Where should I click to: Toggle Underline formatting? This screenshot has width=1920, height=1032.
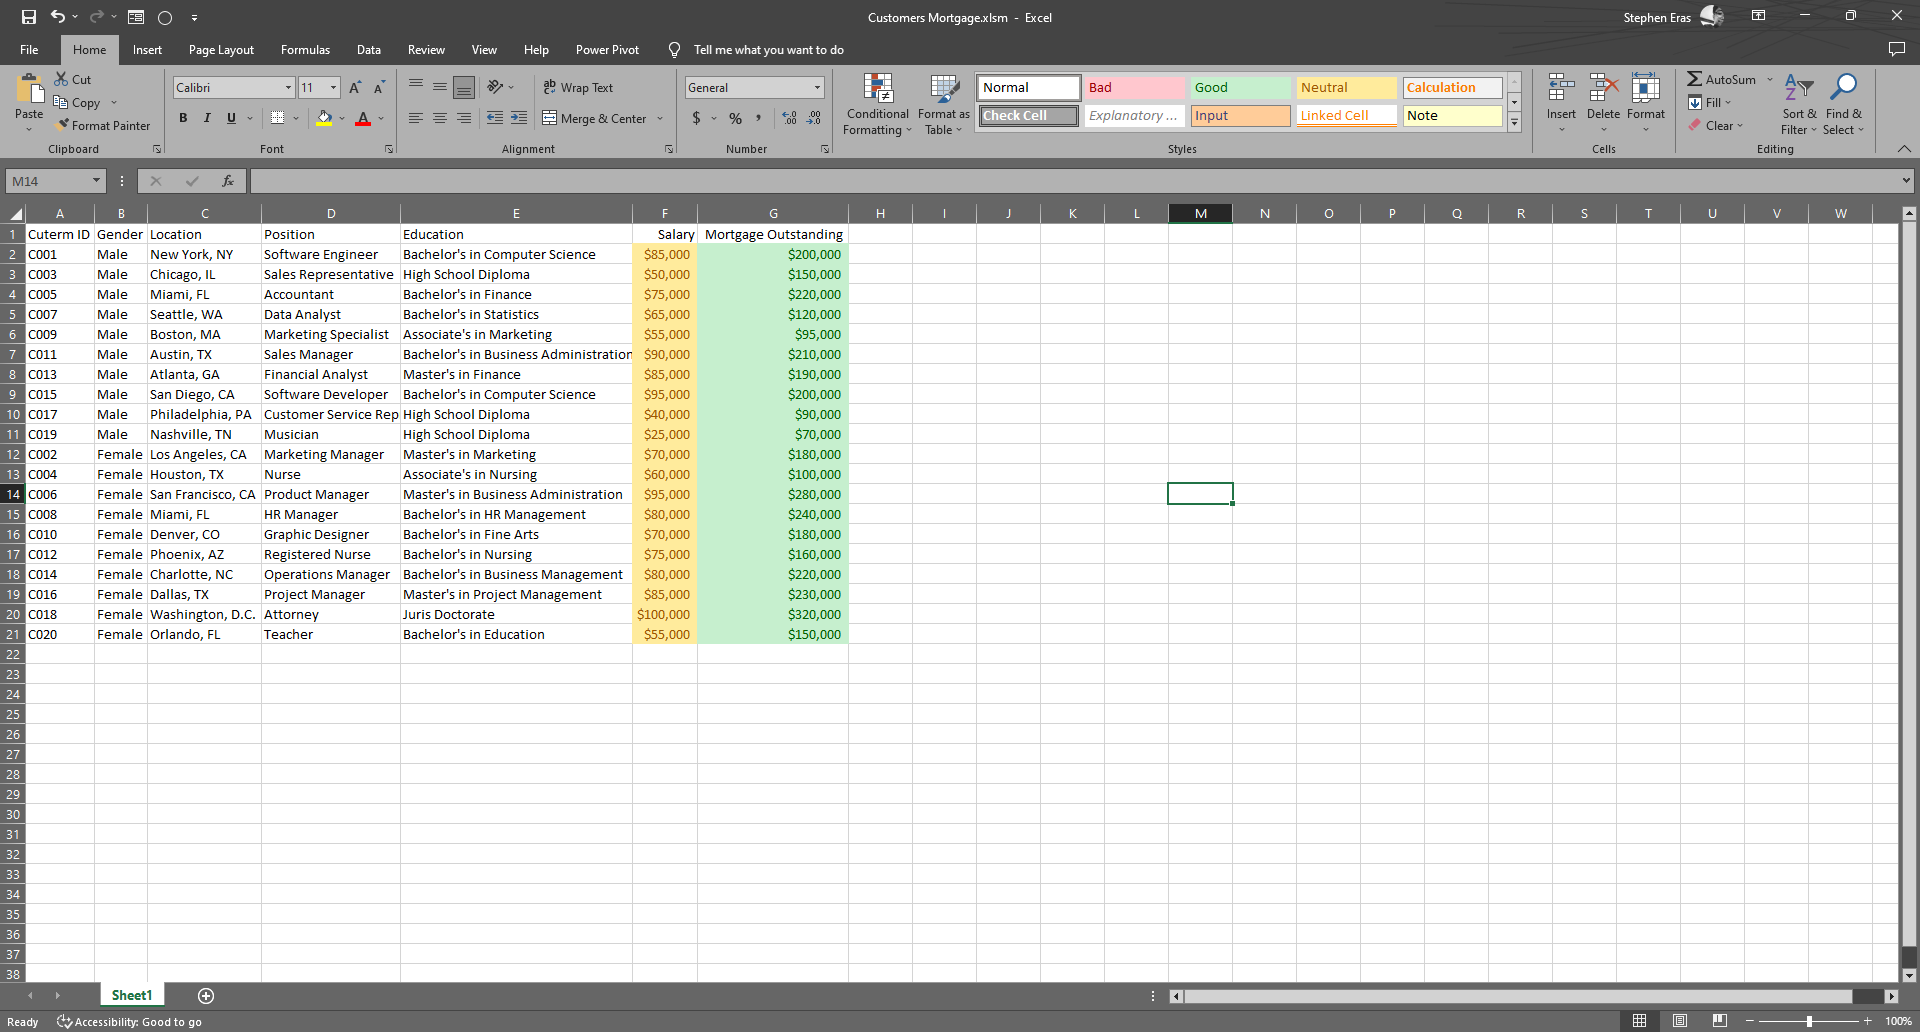coord(231,118)
